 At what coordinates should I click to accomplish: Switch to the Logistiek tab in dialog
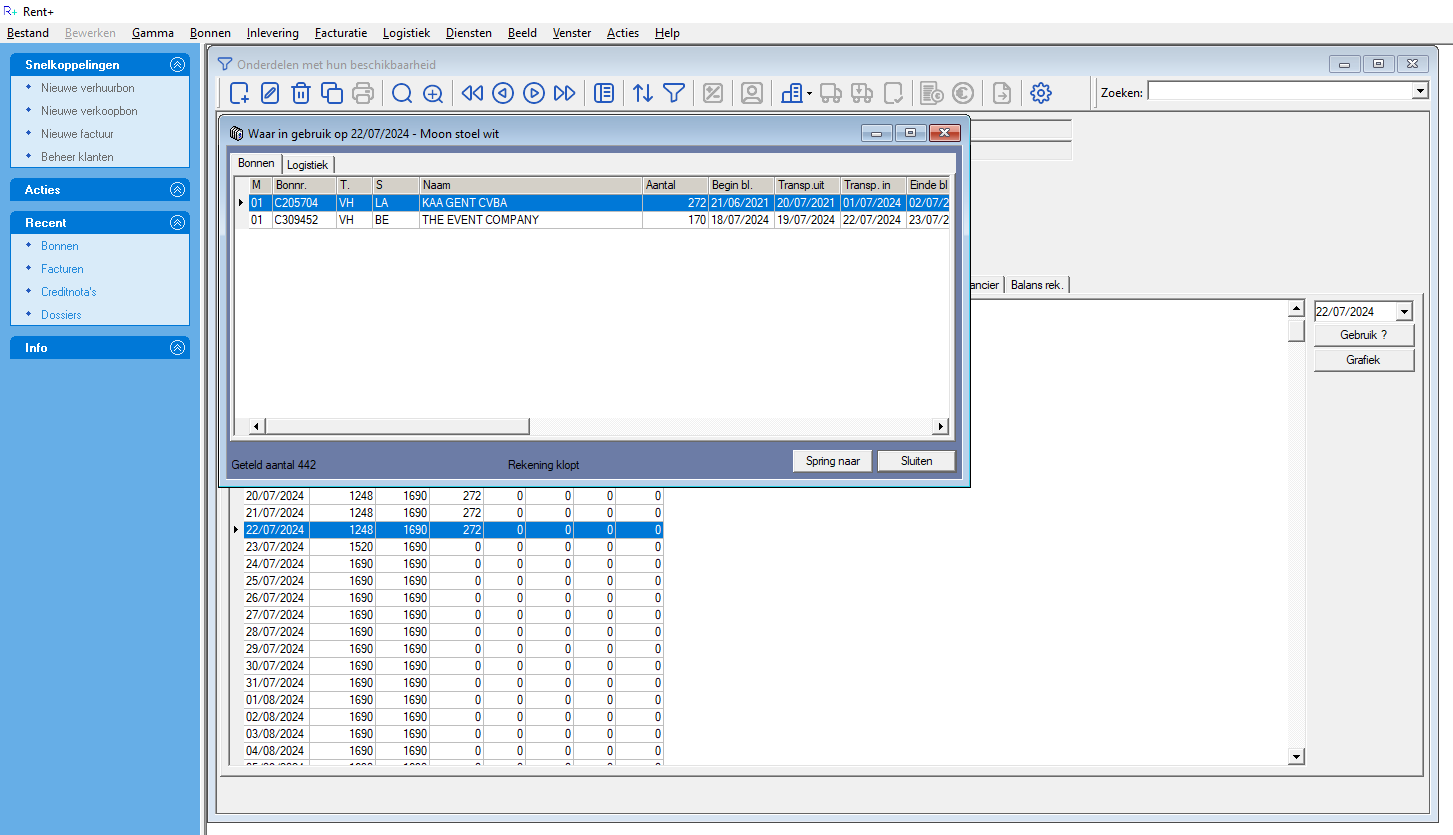(x=308, y=164)
